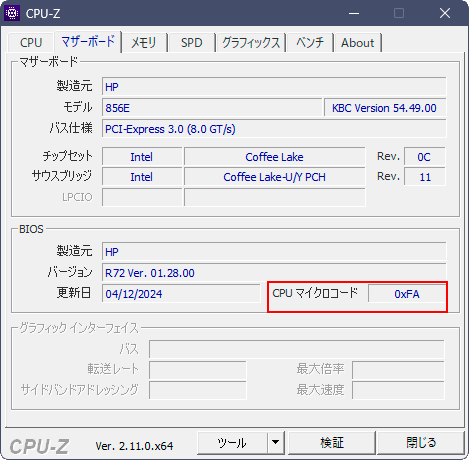The image size is (469, 460).
Task: Click the empty LPCIO vendor field
Action: pos(142,197)
